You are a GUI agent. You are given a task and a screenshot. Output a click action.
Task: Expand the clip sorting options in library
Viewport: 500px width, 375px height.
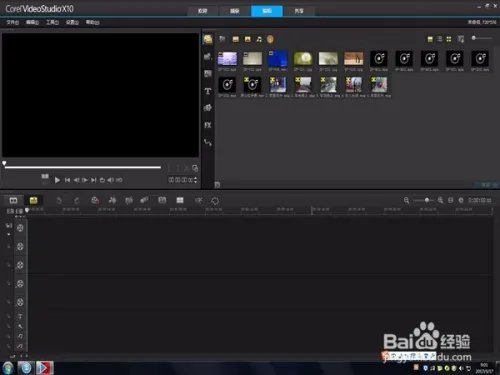(x=461, y=39)
